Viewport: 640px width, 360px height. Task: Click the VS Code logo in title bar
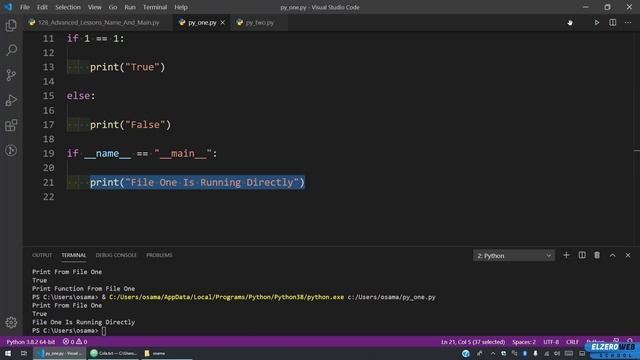click(8, 7)
